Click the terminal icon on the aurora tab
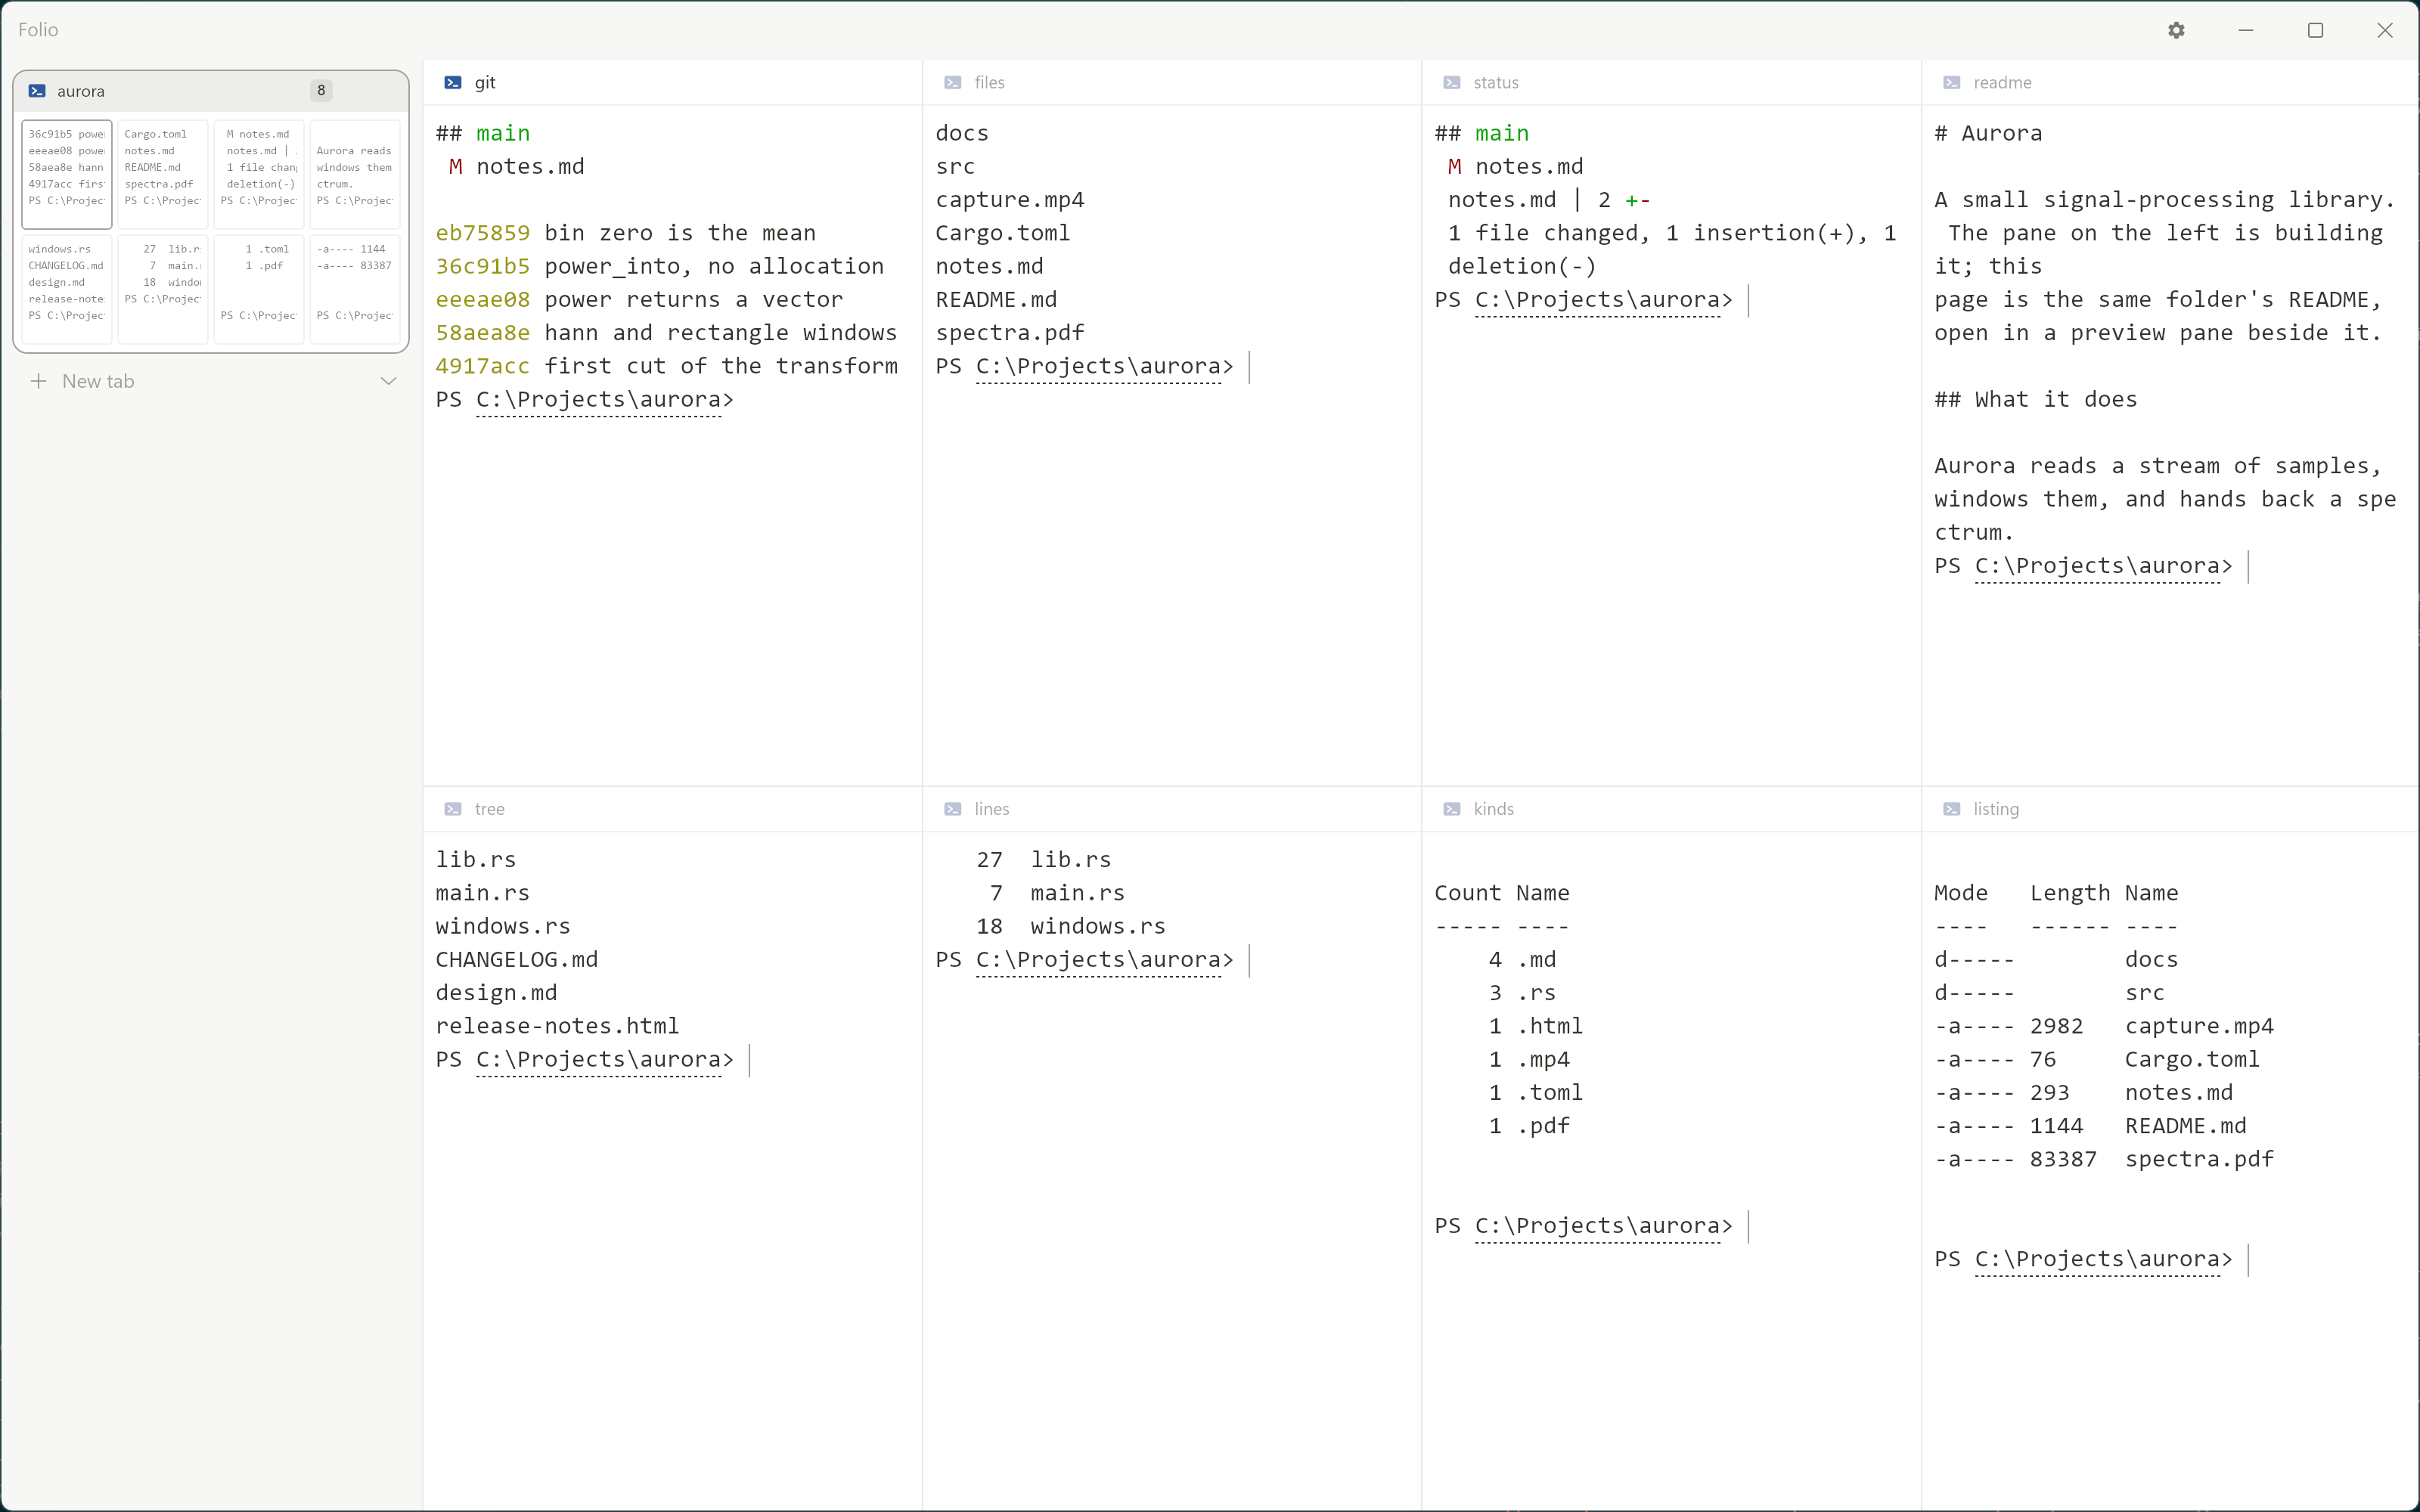 [37, 91]
